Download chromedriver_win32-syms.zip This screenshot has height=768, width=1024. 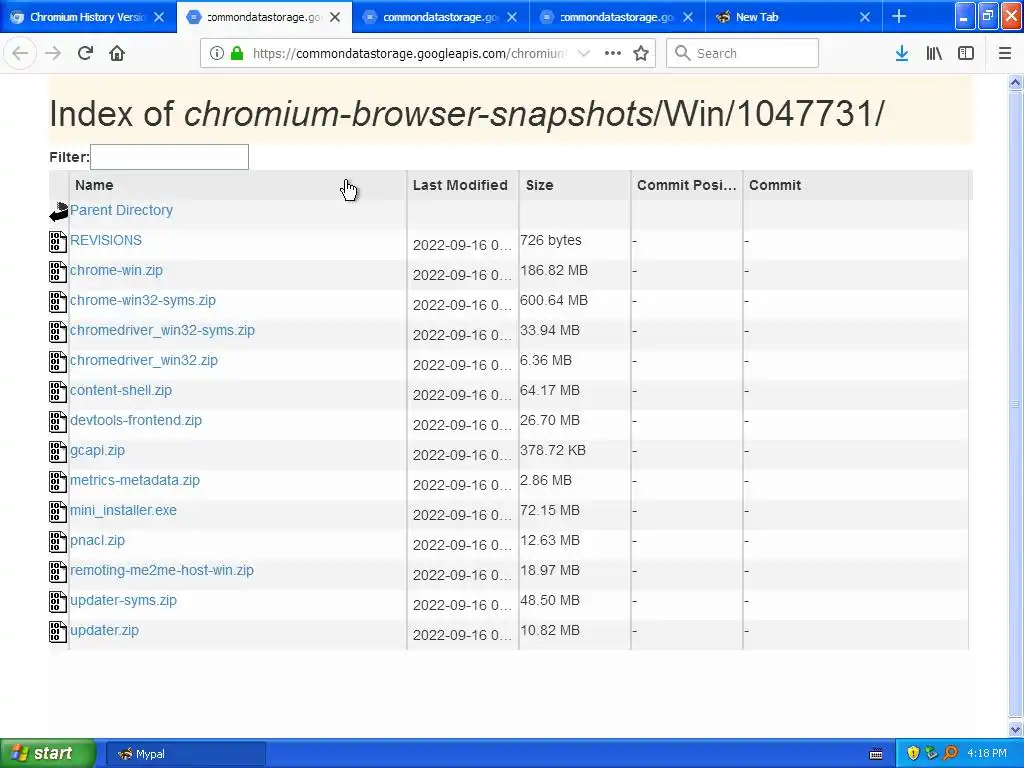pyautogui.click(x=163, y=330)
